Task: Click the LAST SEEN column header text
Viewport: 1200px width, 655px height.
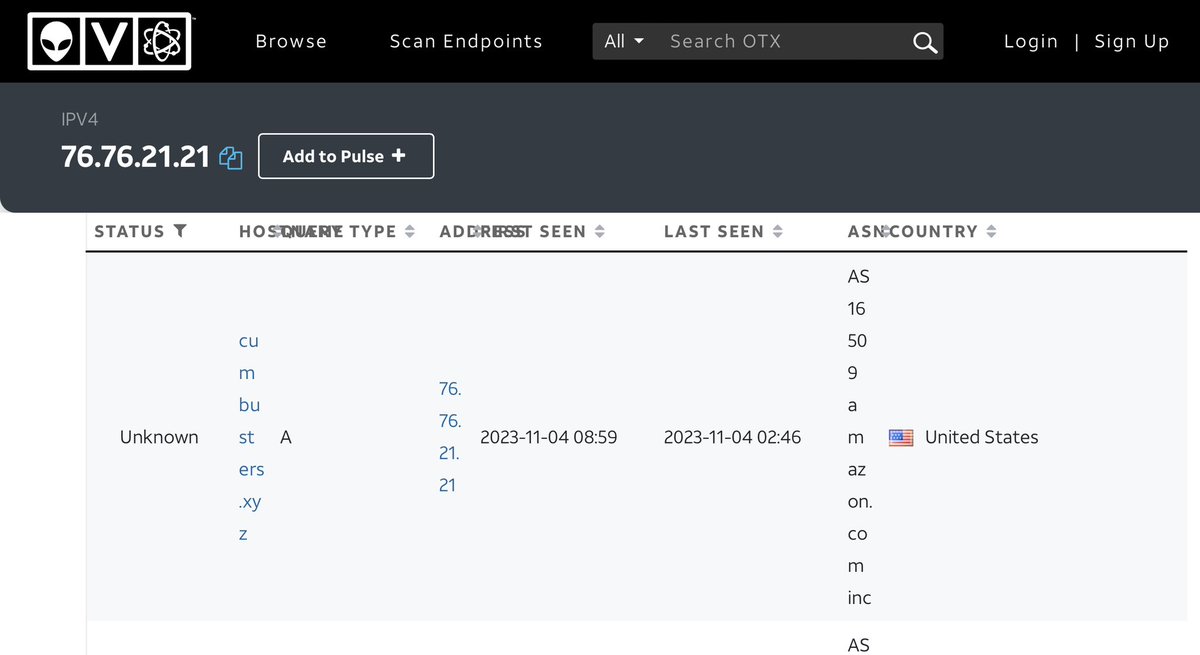Action: click(x=713, y=232)
